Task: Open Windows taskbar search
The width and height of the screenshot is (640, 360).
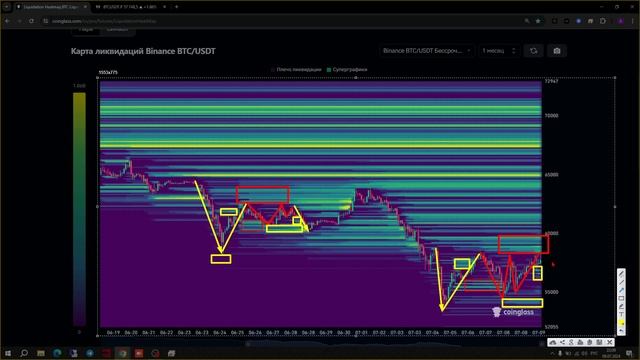Action: click(24, 353)
